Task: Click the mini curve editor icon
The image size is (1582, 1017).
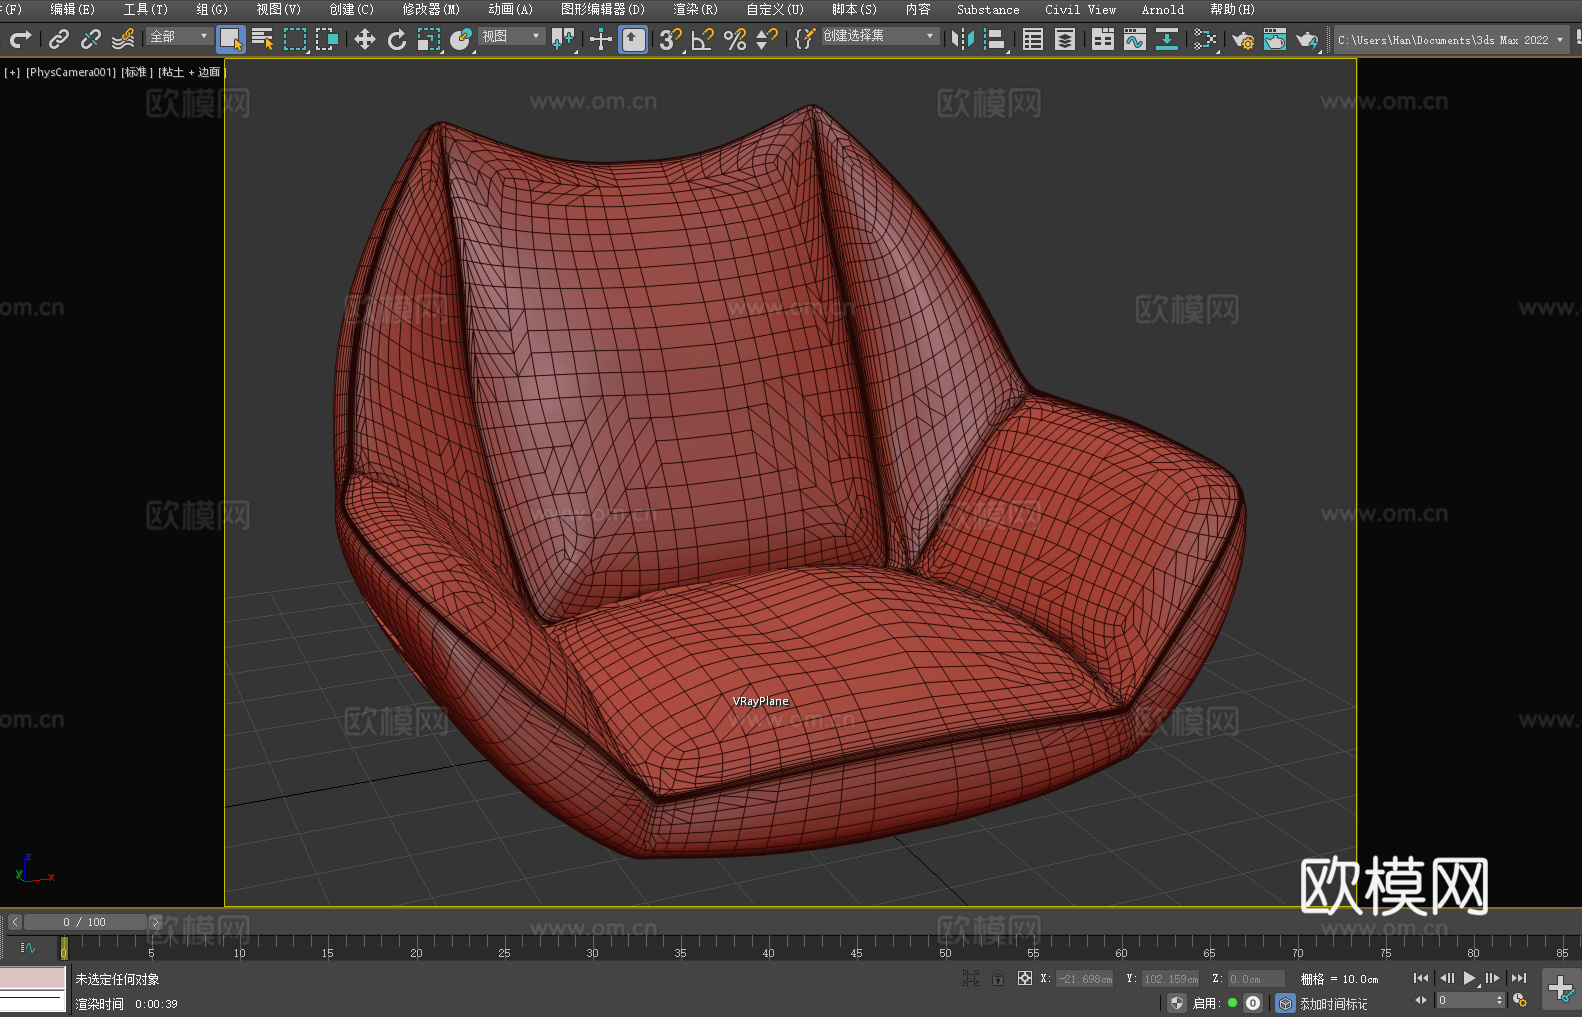Action: (28, 947)
